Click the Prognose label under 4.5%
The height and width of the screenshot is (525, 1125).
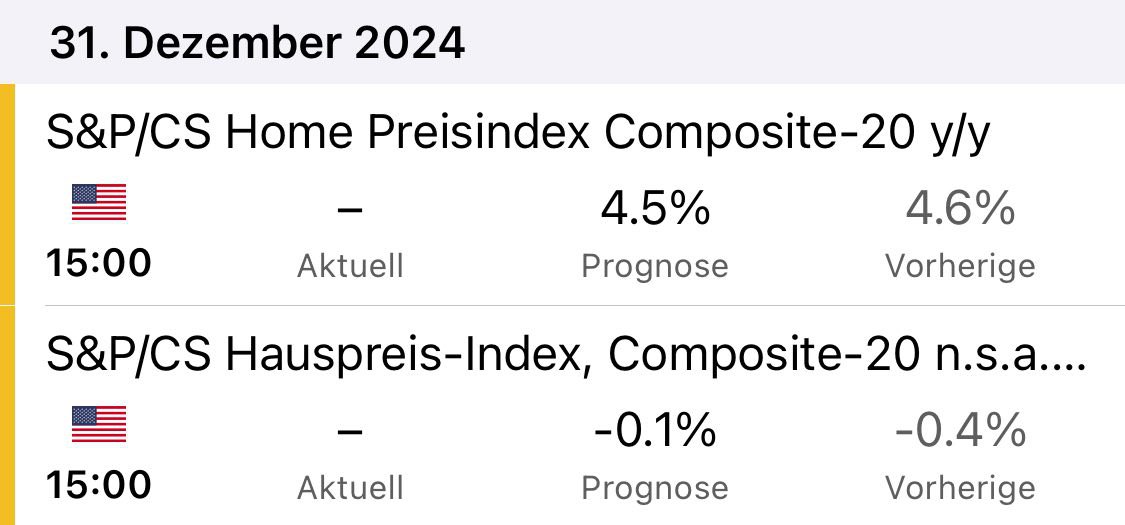pos(655,266)
